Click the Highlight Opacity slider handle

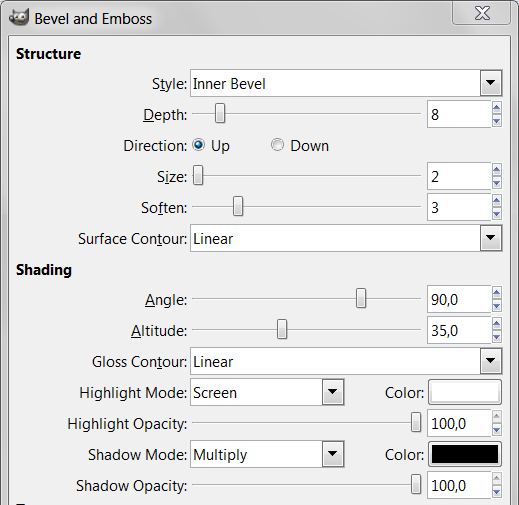tap(416, 422)
